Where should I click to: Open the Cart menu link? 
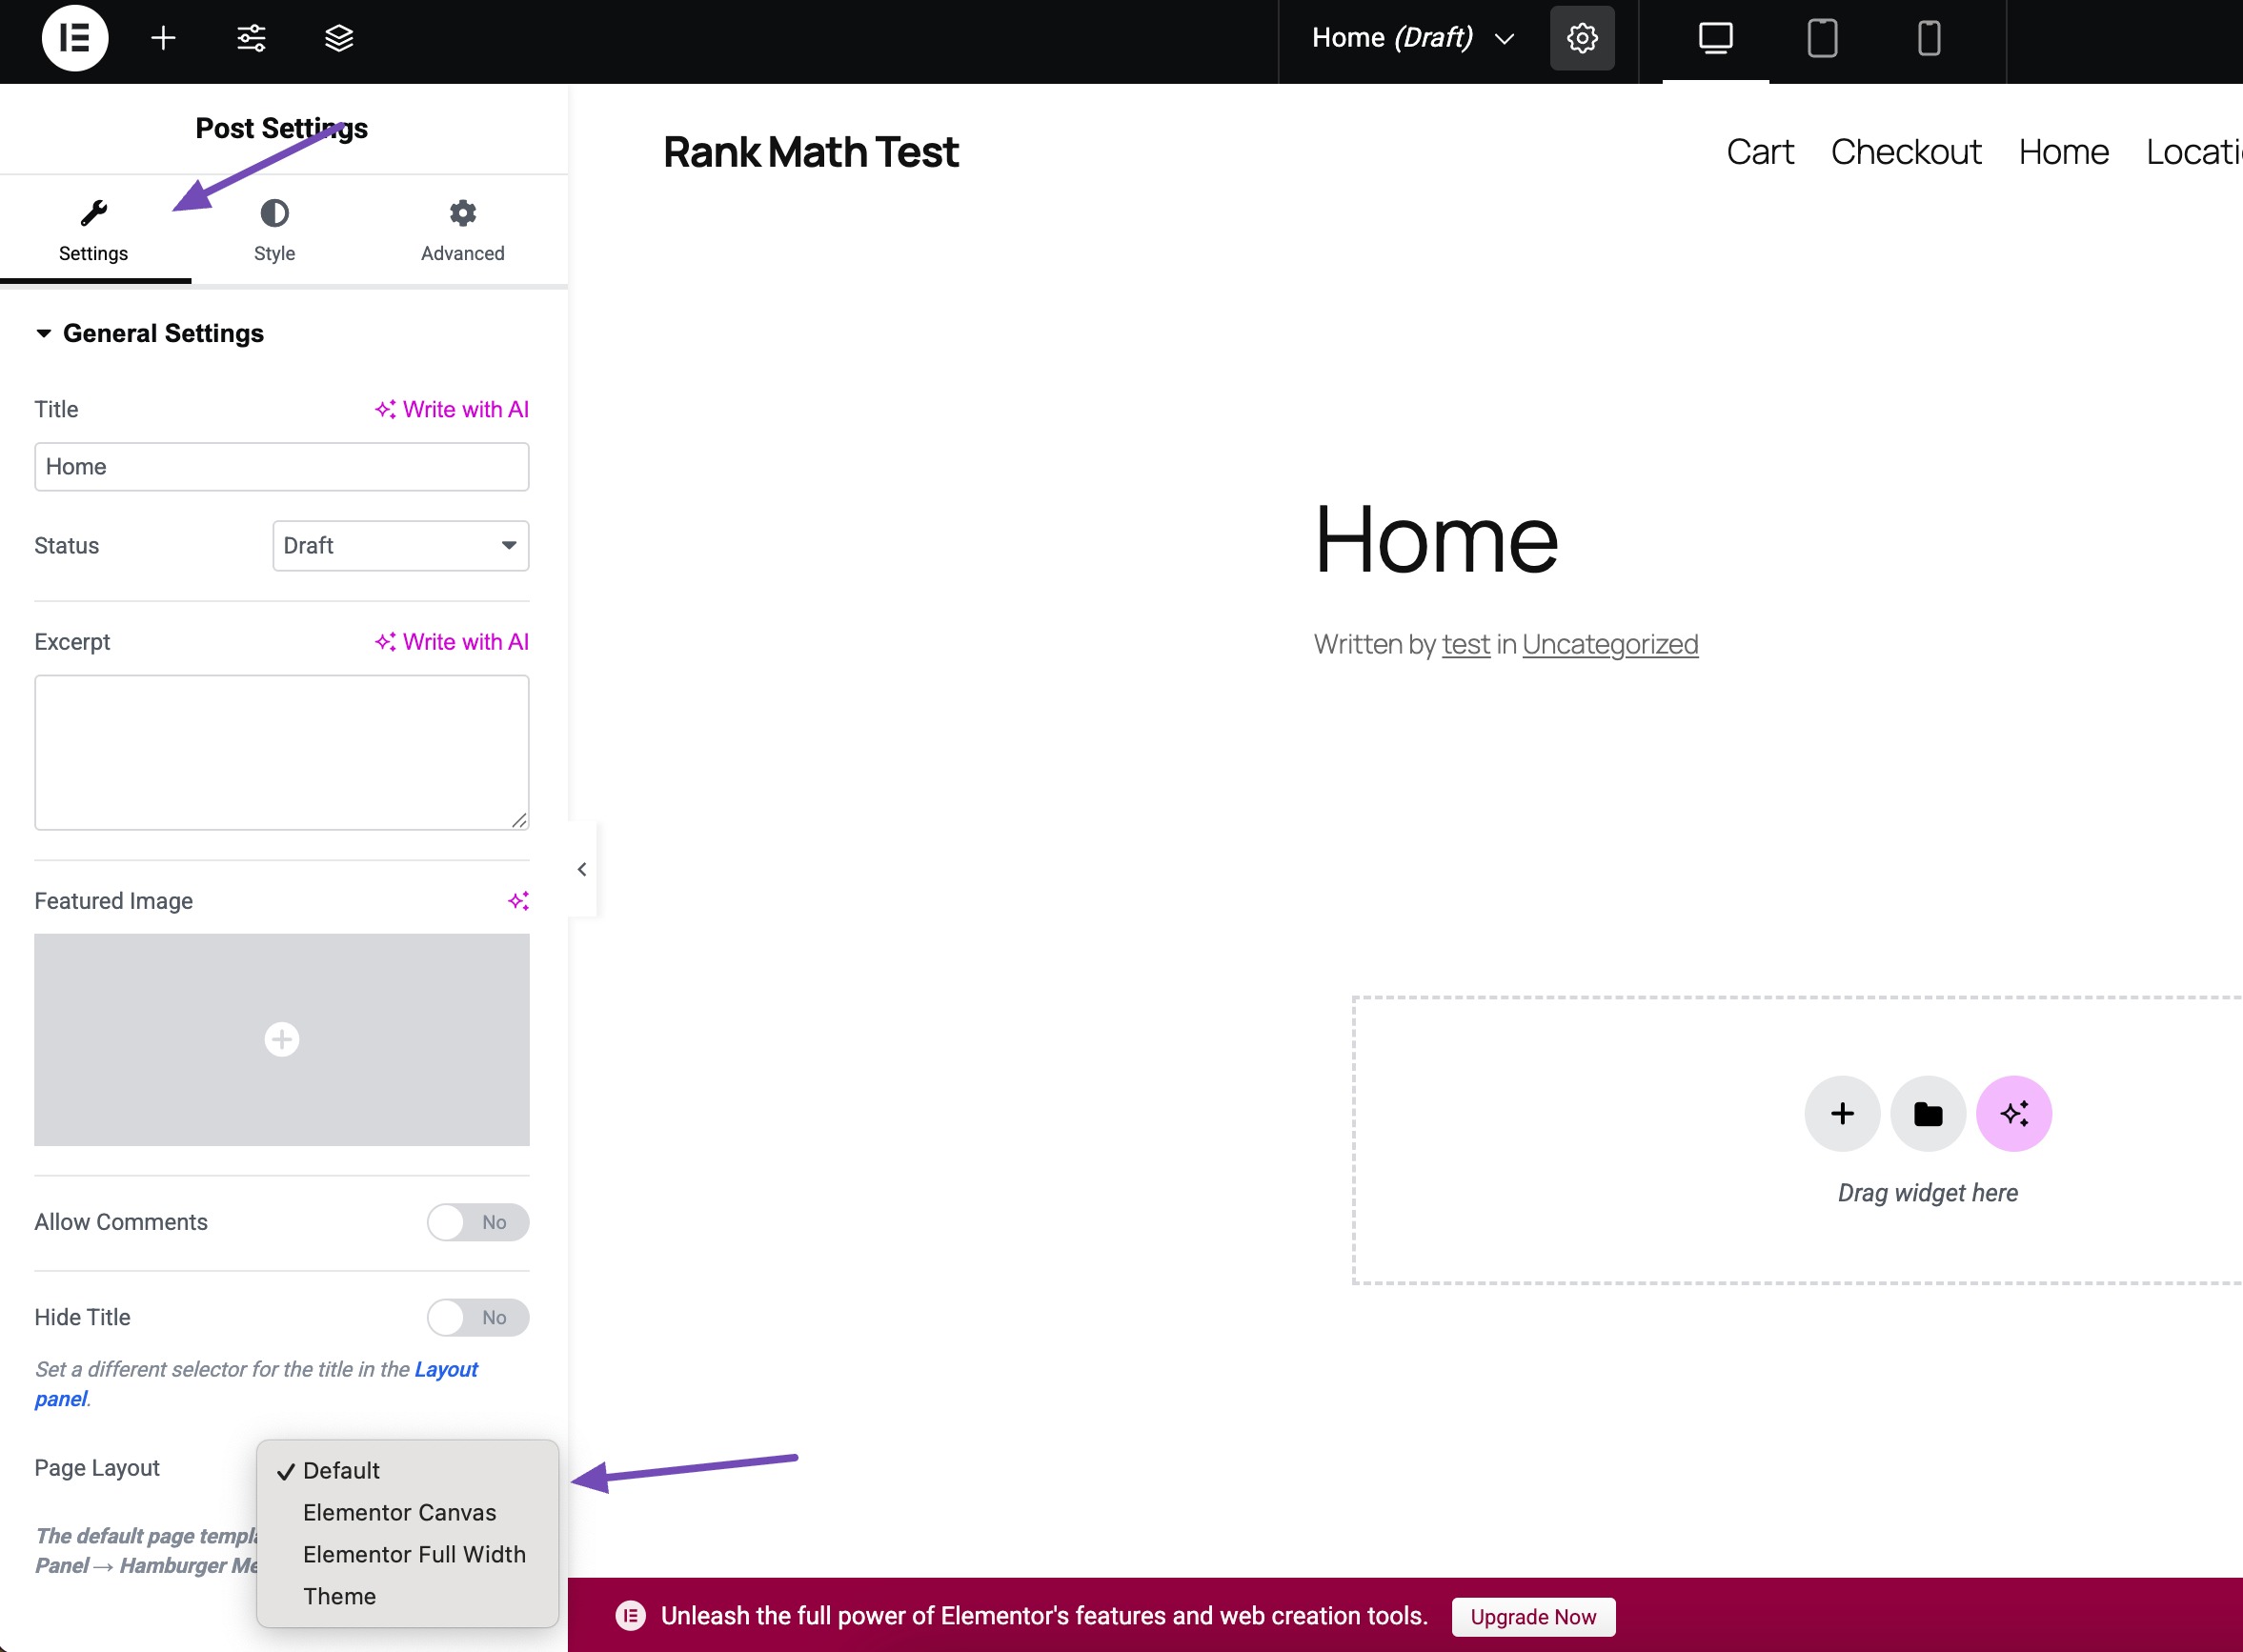(x=1760, y=152)
